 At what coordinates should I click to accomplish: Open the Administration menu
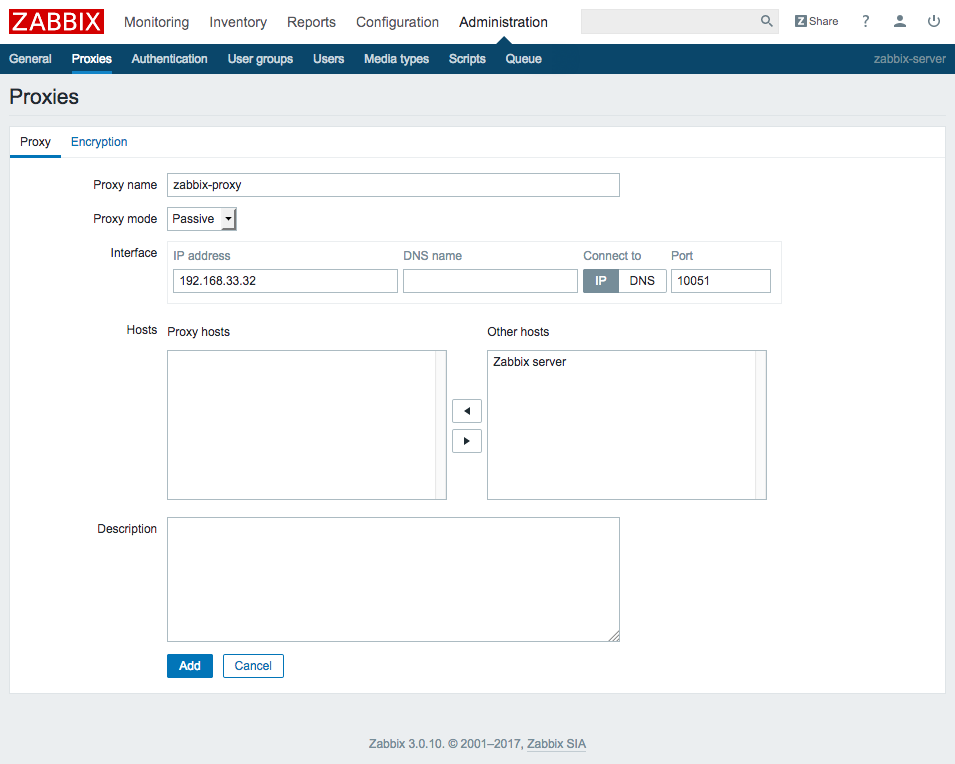coord(503,22)
